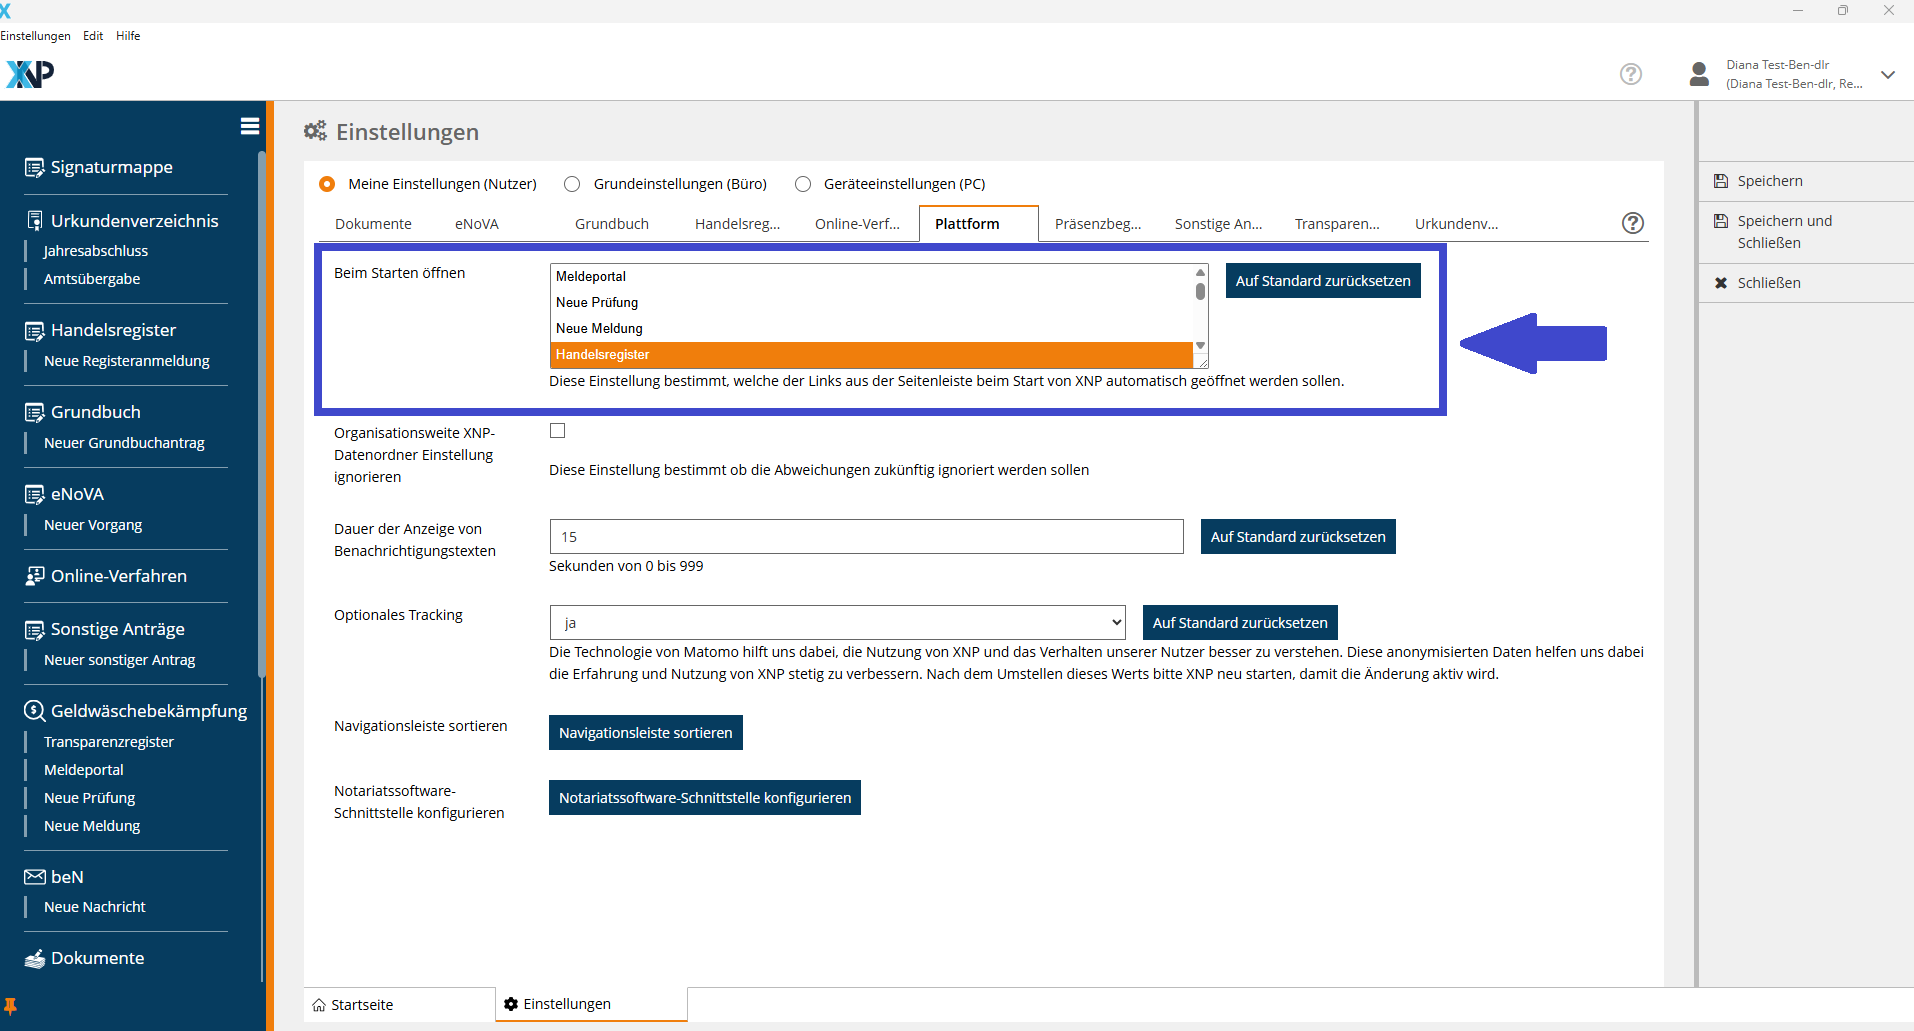1914x1031 pixels.
Task: Open the user profile avatar icon
Action: tap(1698, 74)
